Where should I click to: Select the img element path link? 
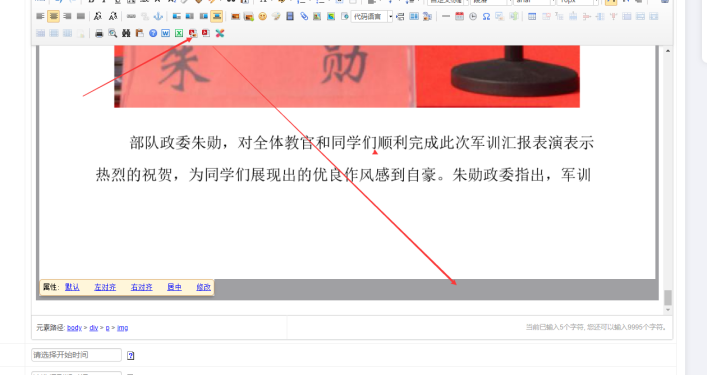point(123,328)
